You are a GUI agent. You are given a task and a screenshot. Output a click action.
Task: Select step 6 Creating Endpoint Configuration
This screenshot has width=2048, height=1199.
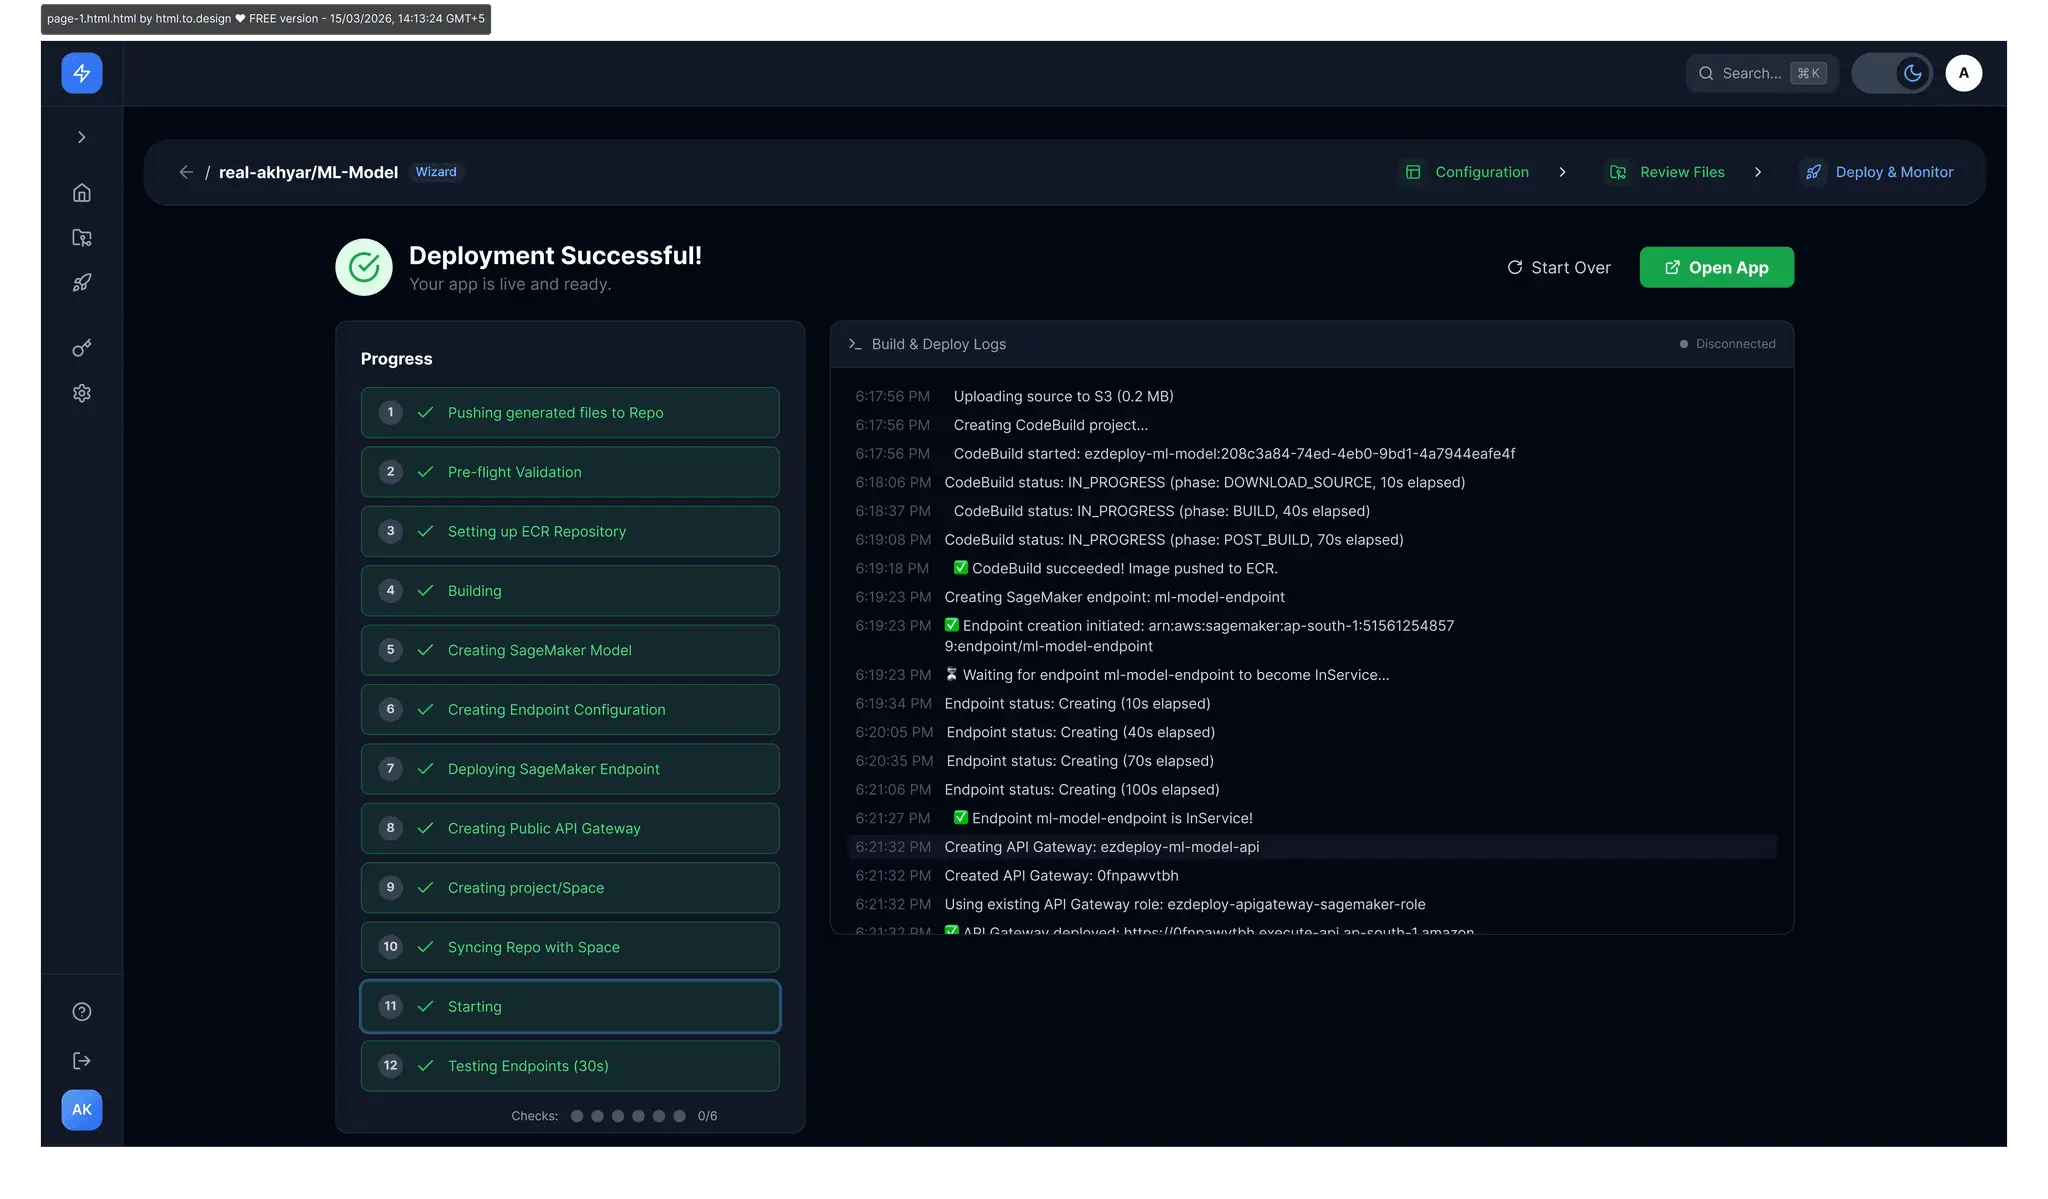[570, 710]
